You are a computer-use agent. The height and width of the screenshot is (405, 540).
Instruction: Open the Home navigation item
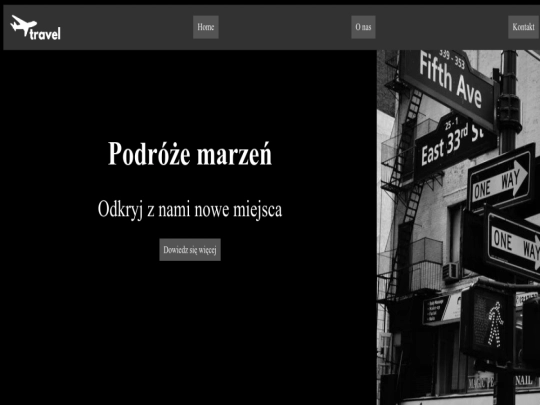pyautogui.click(x=206, y=27)
